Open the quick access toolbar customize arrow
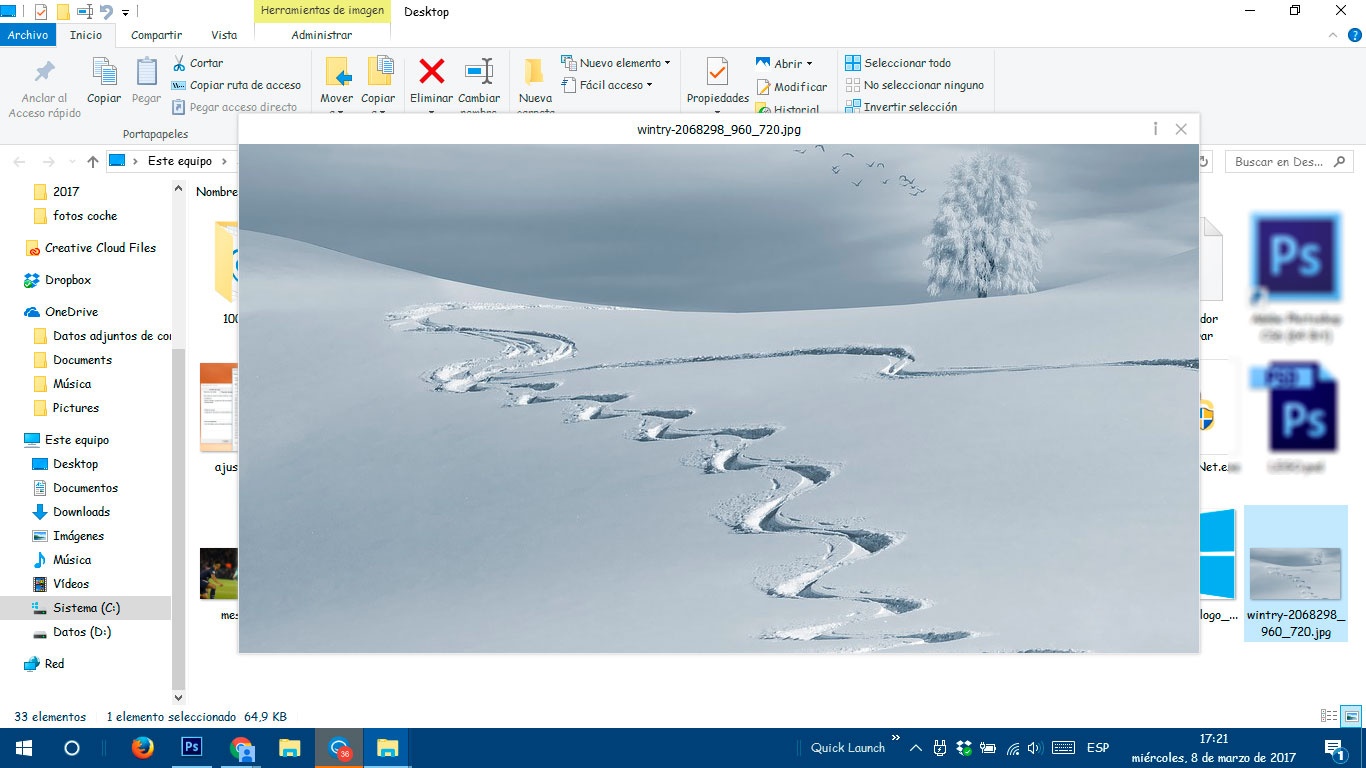The image size is (1366, 768). tap(125, 13)
